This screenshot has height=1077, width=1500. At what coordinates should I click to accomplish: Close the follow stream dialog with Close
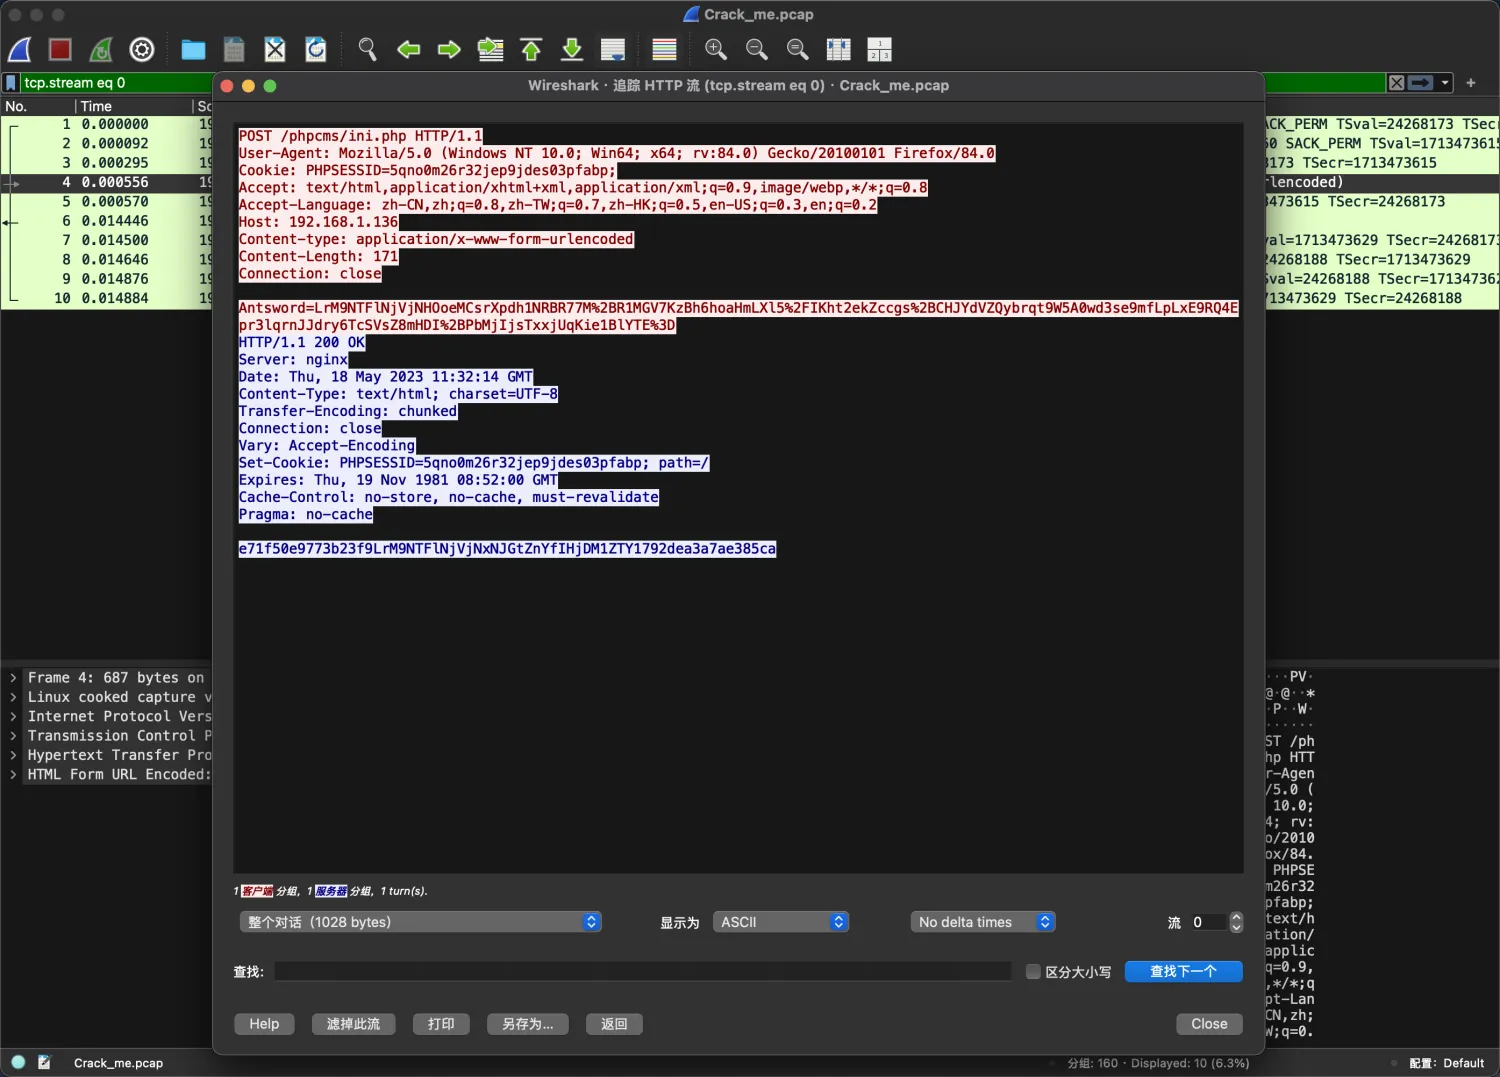coord(1209,1024)
